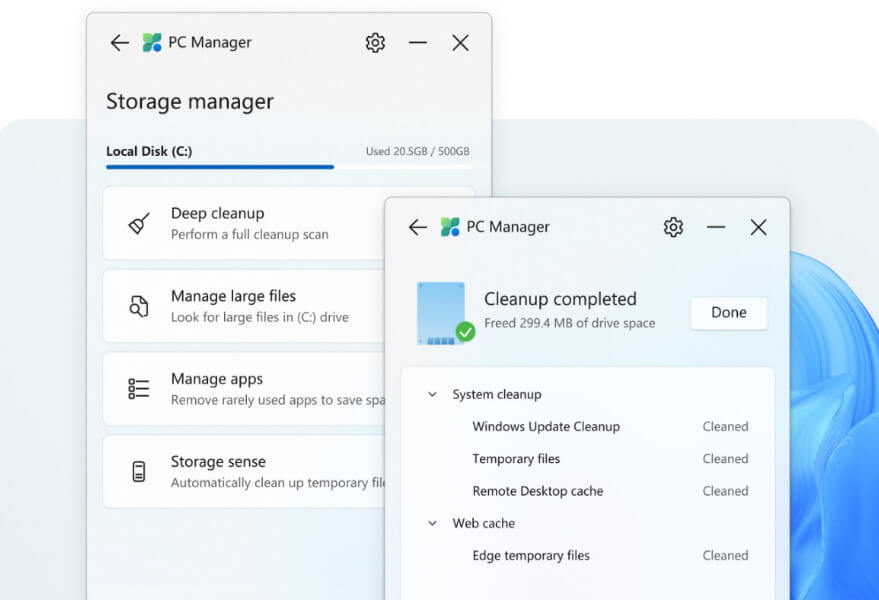This screenshot has height=600, width=879.
Task: Go back in the Storage manager window
Action: click(x=120, y=43)
